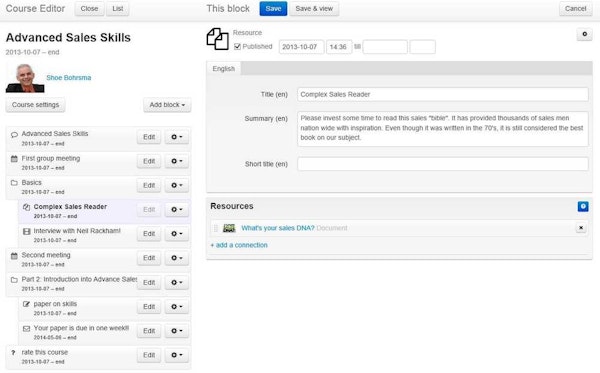Click the blue Save button

273,8
